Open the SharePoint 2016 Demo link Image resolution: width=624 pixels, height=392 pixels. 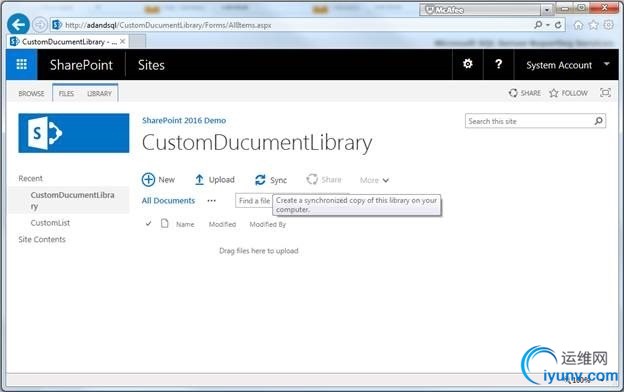coord(184,120)
